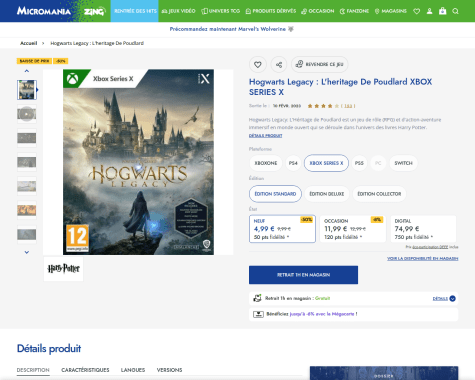The image size is (475, 380).
Task: Open the Micromania home logo
Action: tap(44, 11)
